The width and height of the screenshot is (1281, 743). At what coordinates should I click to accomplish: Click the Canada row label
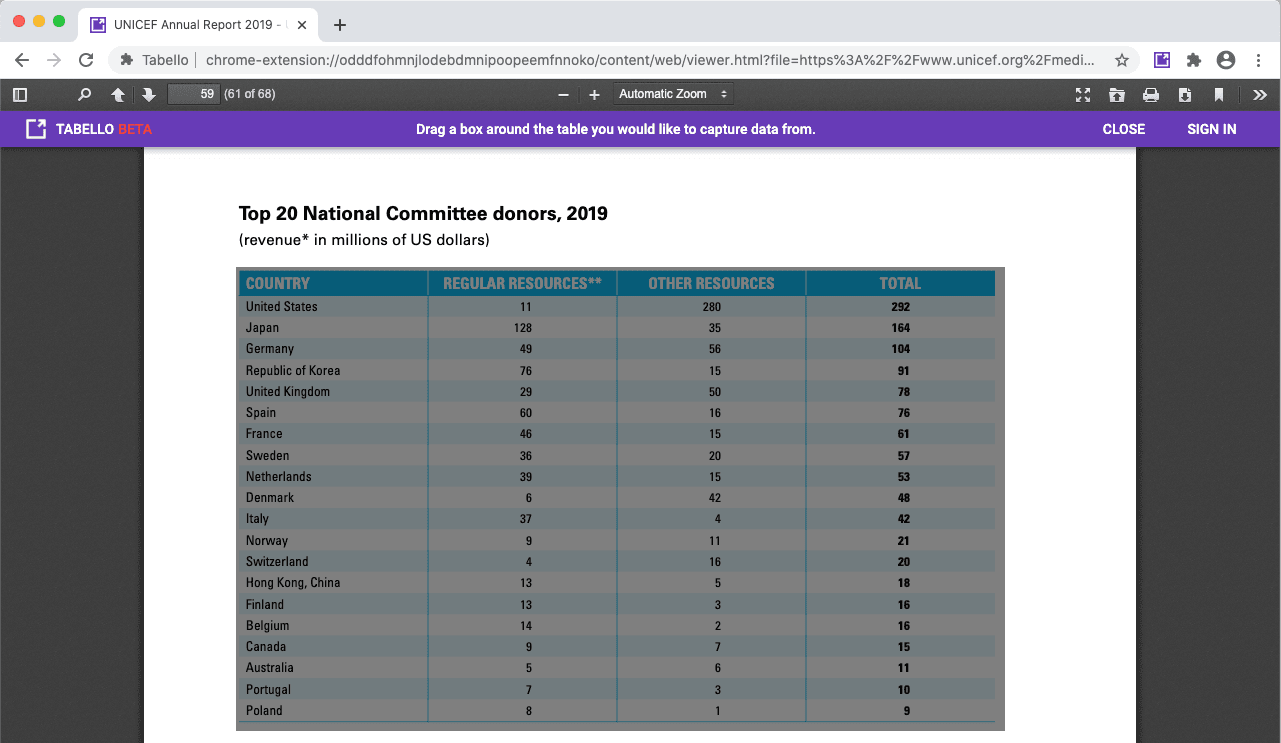(266, 647)
